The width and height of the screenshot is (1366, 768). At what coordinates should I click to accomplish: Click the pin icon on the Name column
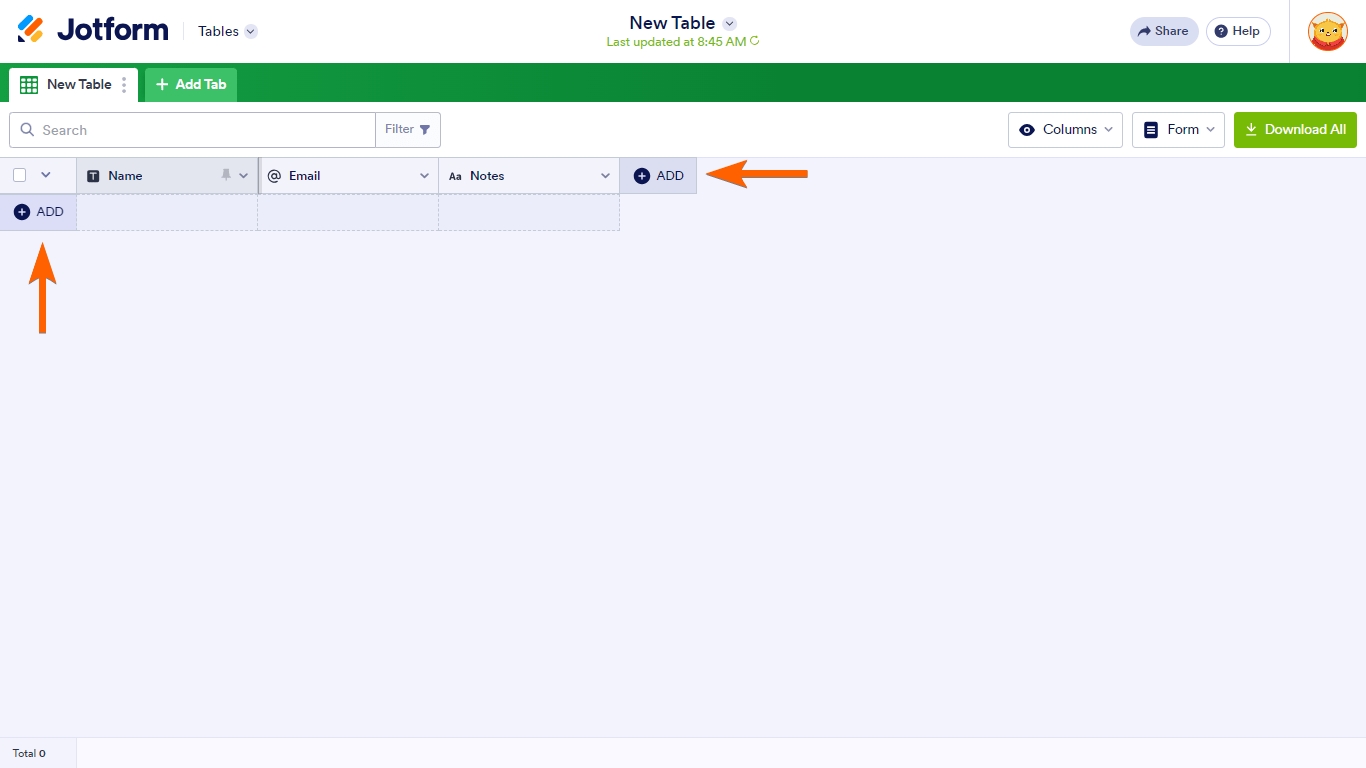pyautogui.click(x=227, y=175)
